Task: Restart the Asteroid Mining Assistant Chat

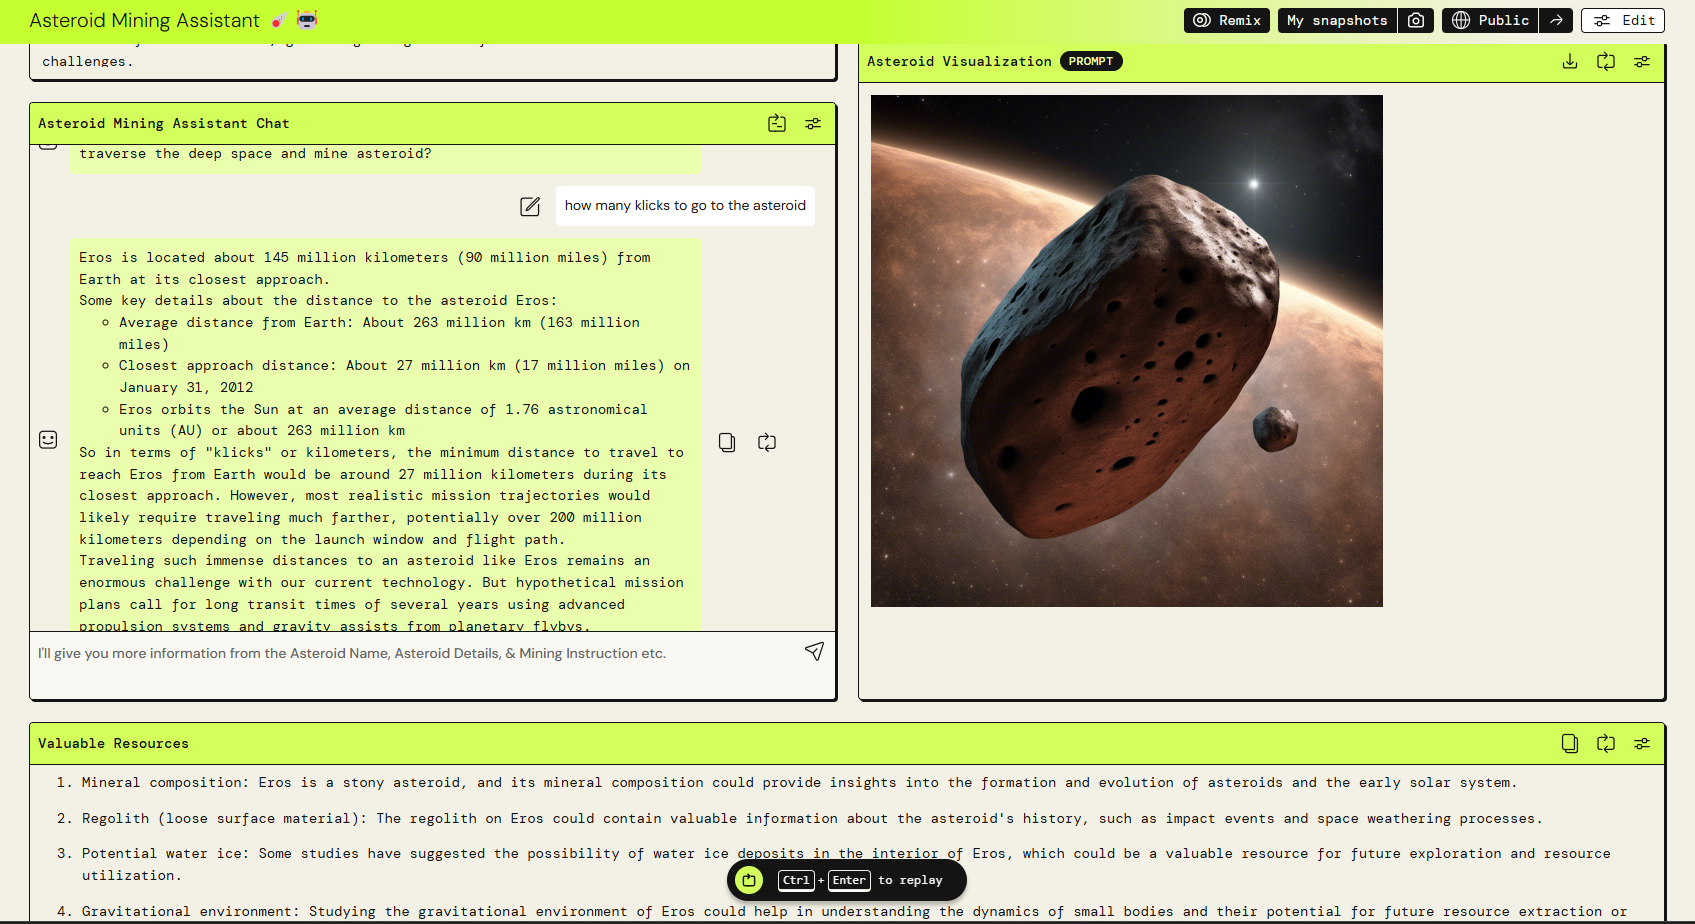Action: point(777,124)
